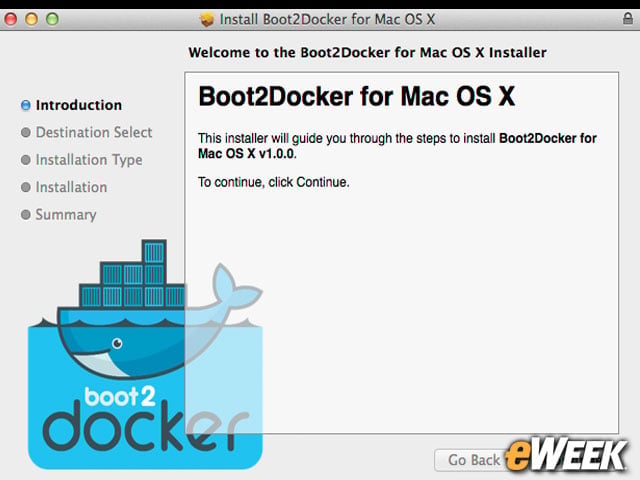Viewport: 640px width, 480px height.
Task: Select the Installation Type step
Action: coord(89,160)
